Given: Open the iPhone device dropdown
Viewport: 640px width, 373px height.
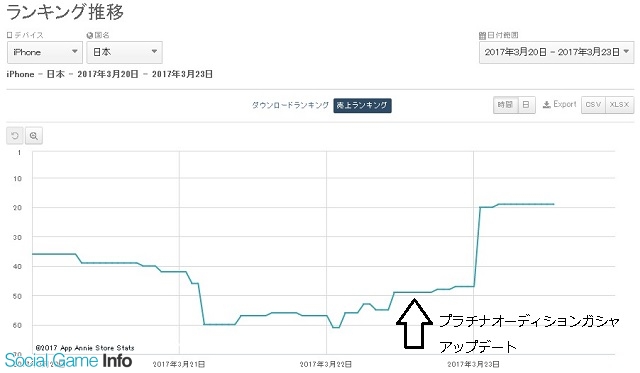Looking at the screenshot, I should click(45, 52).
